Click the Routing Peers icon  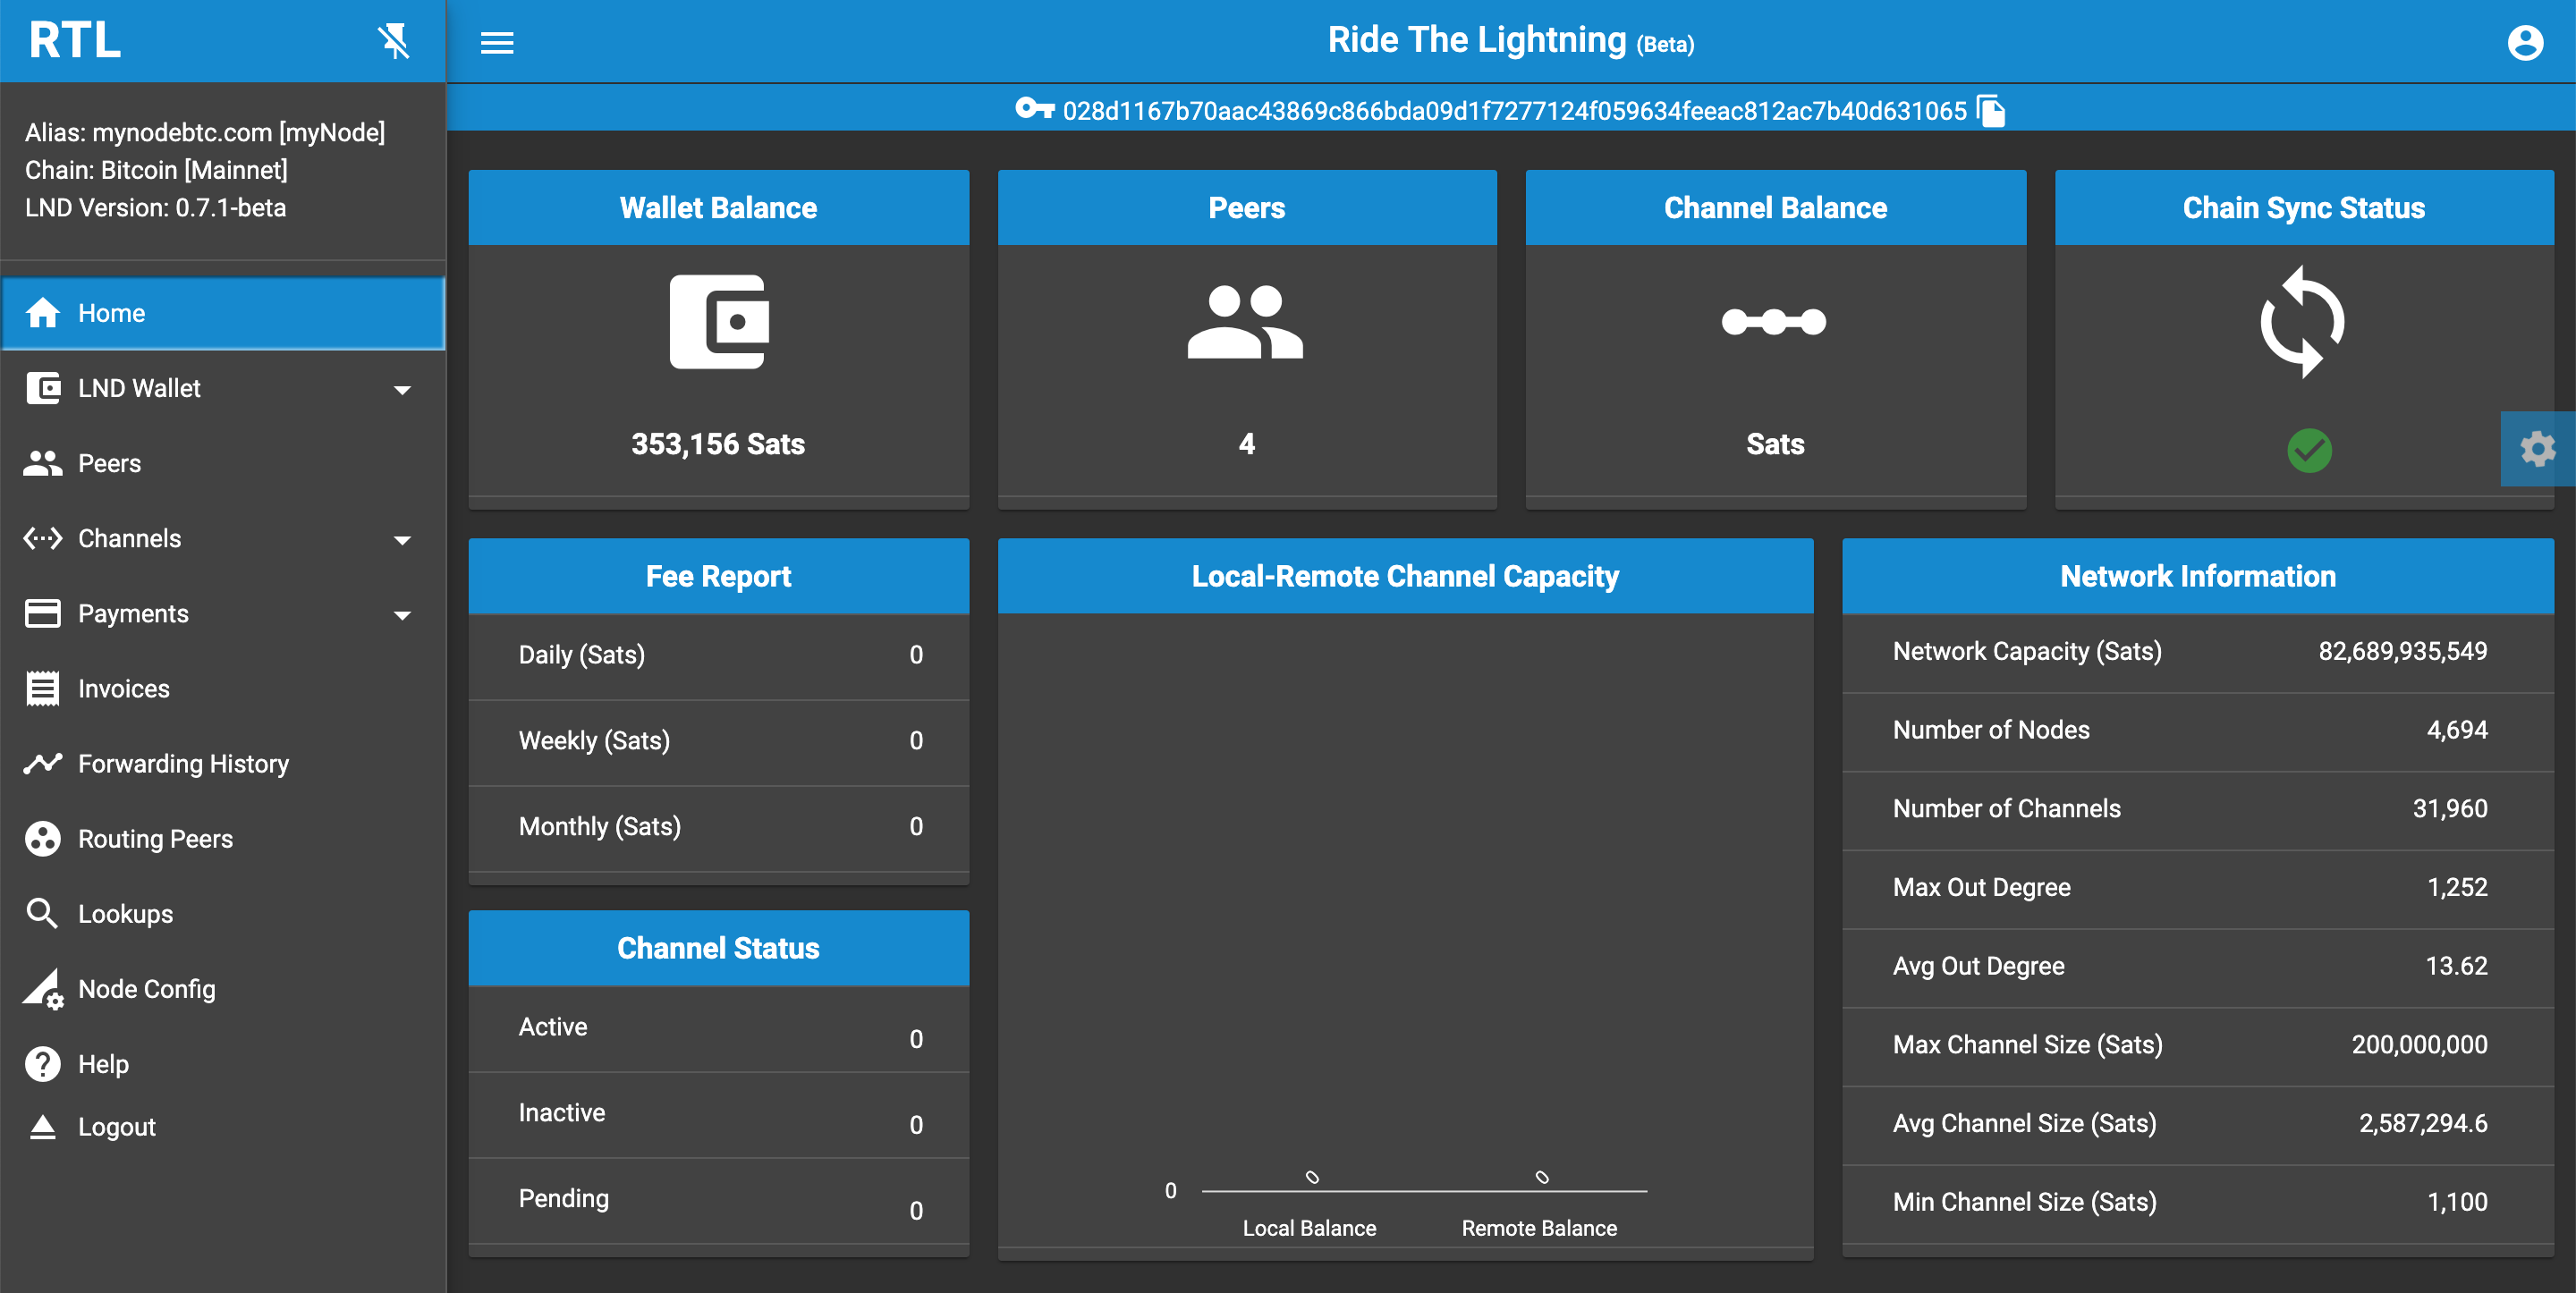[x=42, y=838]
